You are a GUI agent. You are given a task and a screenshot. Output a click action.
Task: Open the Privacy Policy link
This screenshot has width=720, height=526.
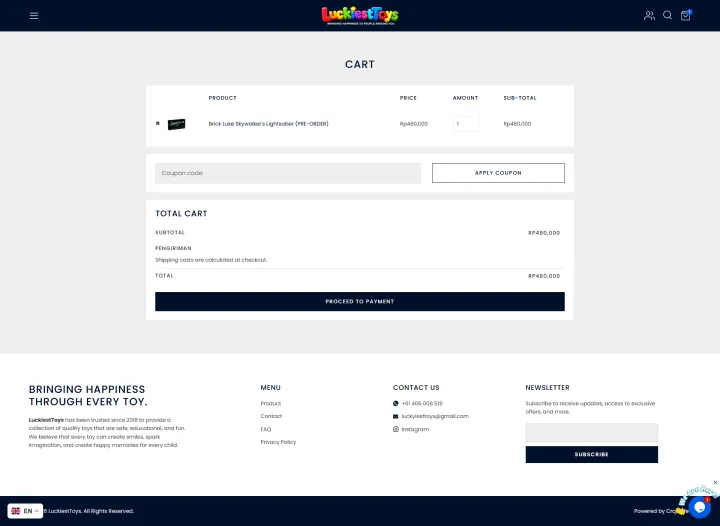point(278,442)
